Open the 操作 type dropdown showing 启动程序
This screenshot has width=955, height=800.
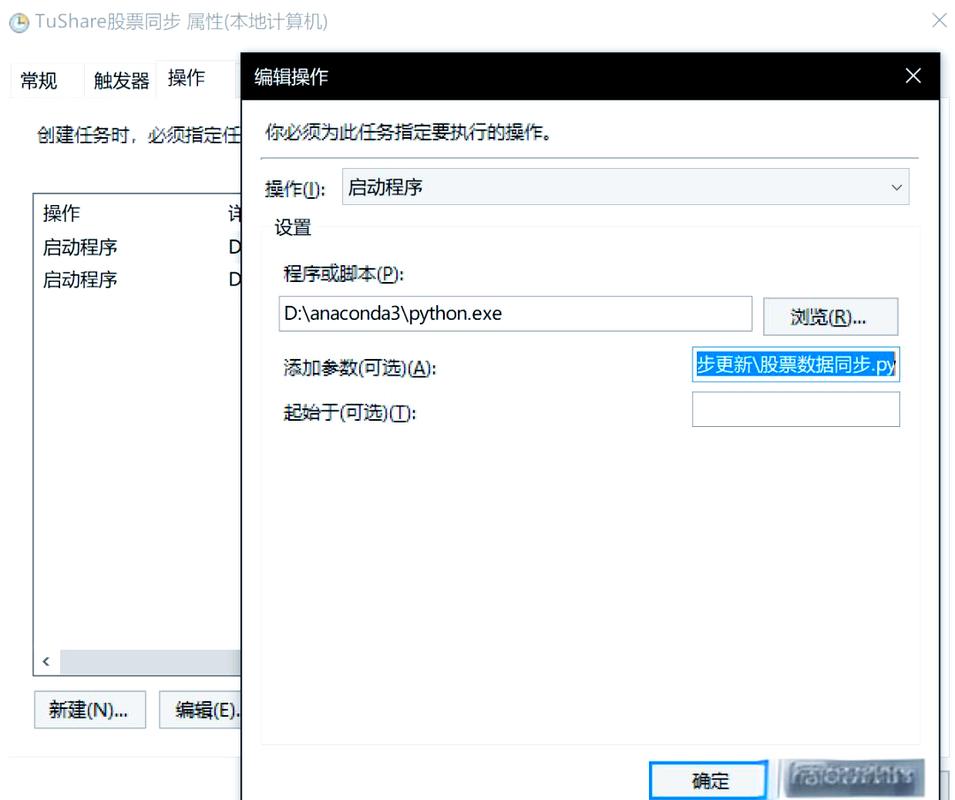click(625, 187)
